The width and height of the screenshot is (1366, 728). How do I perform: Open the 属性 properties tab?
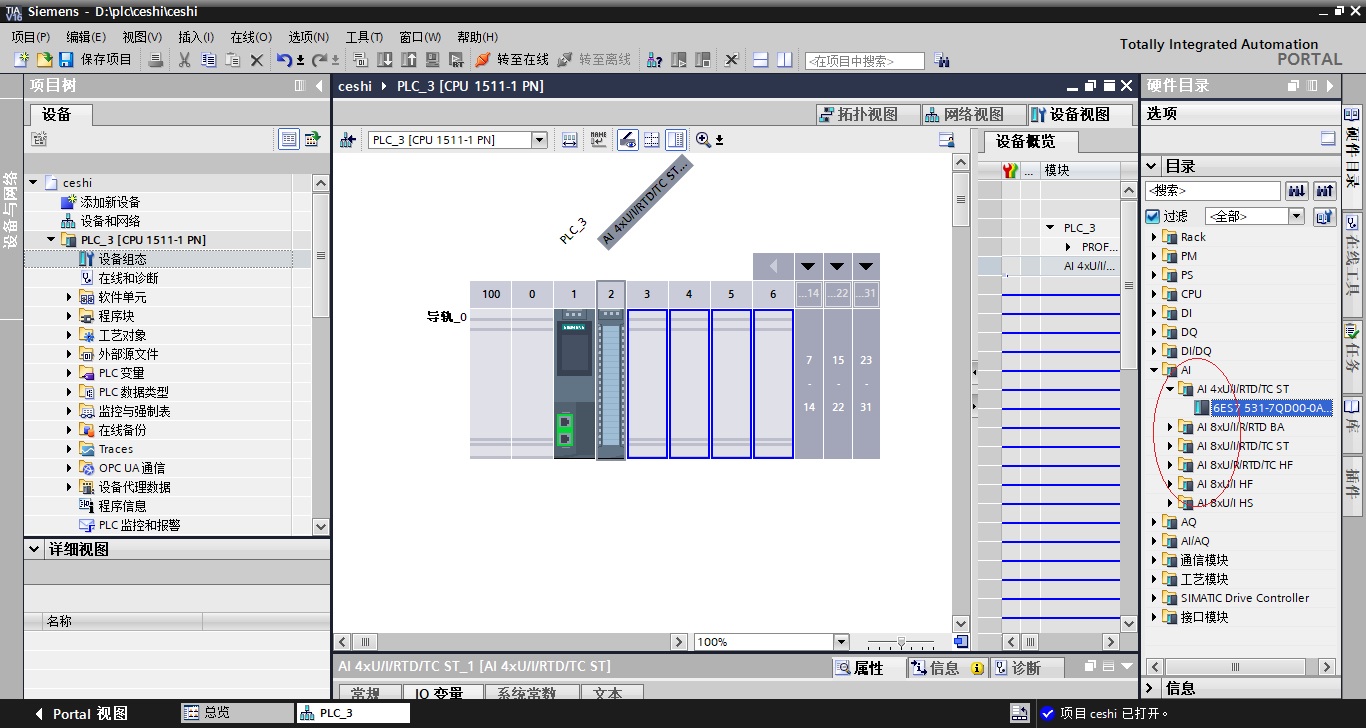coord(868,668)
